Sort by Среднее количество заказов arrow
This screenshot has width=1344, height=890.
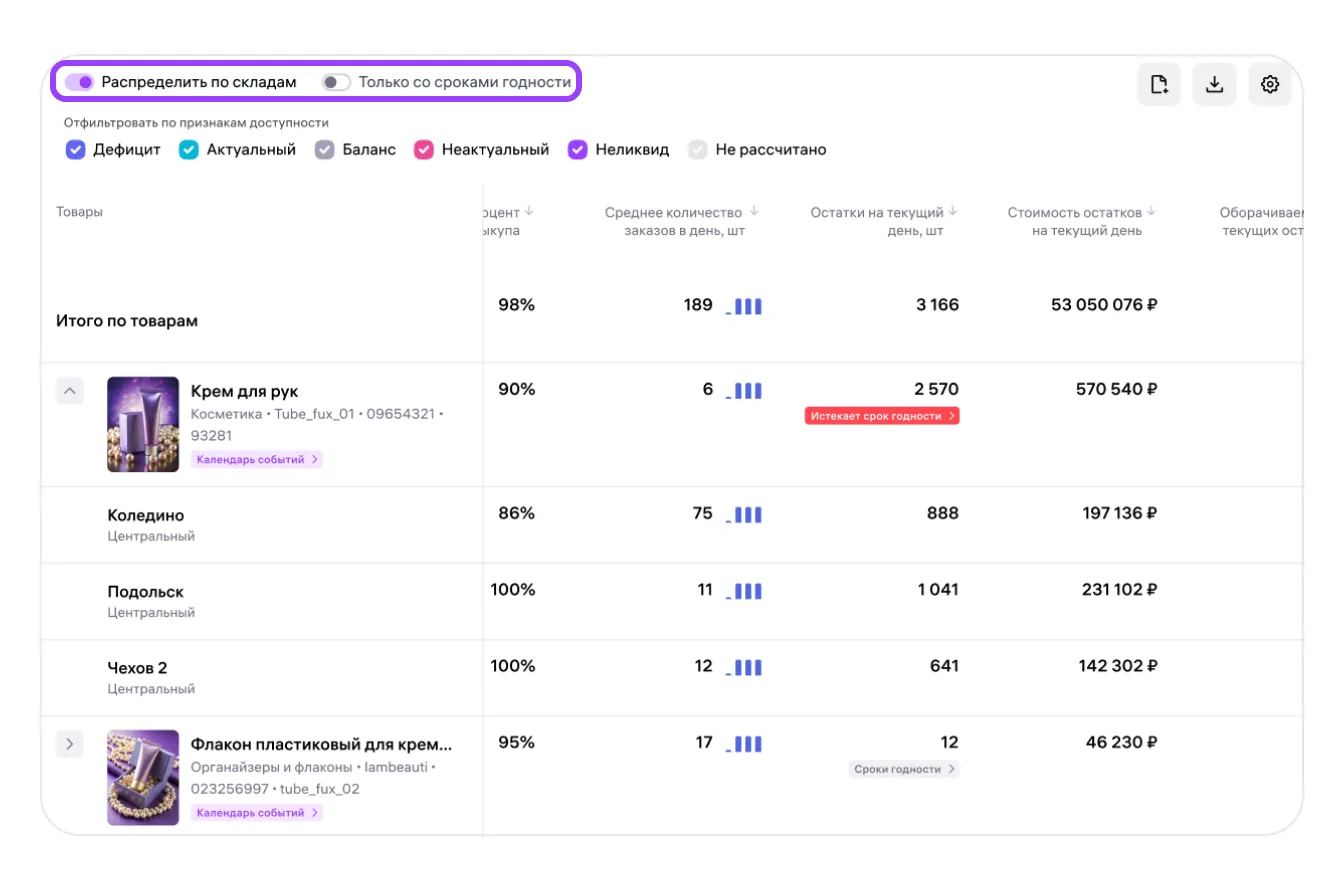tap(755, 212)
